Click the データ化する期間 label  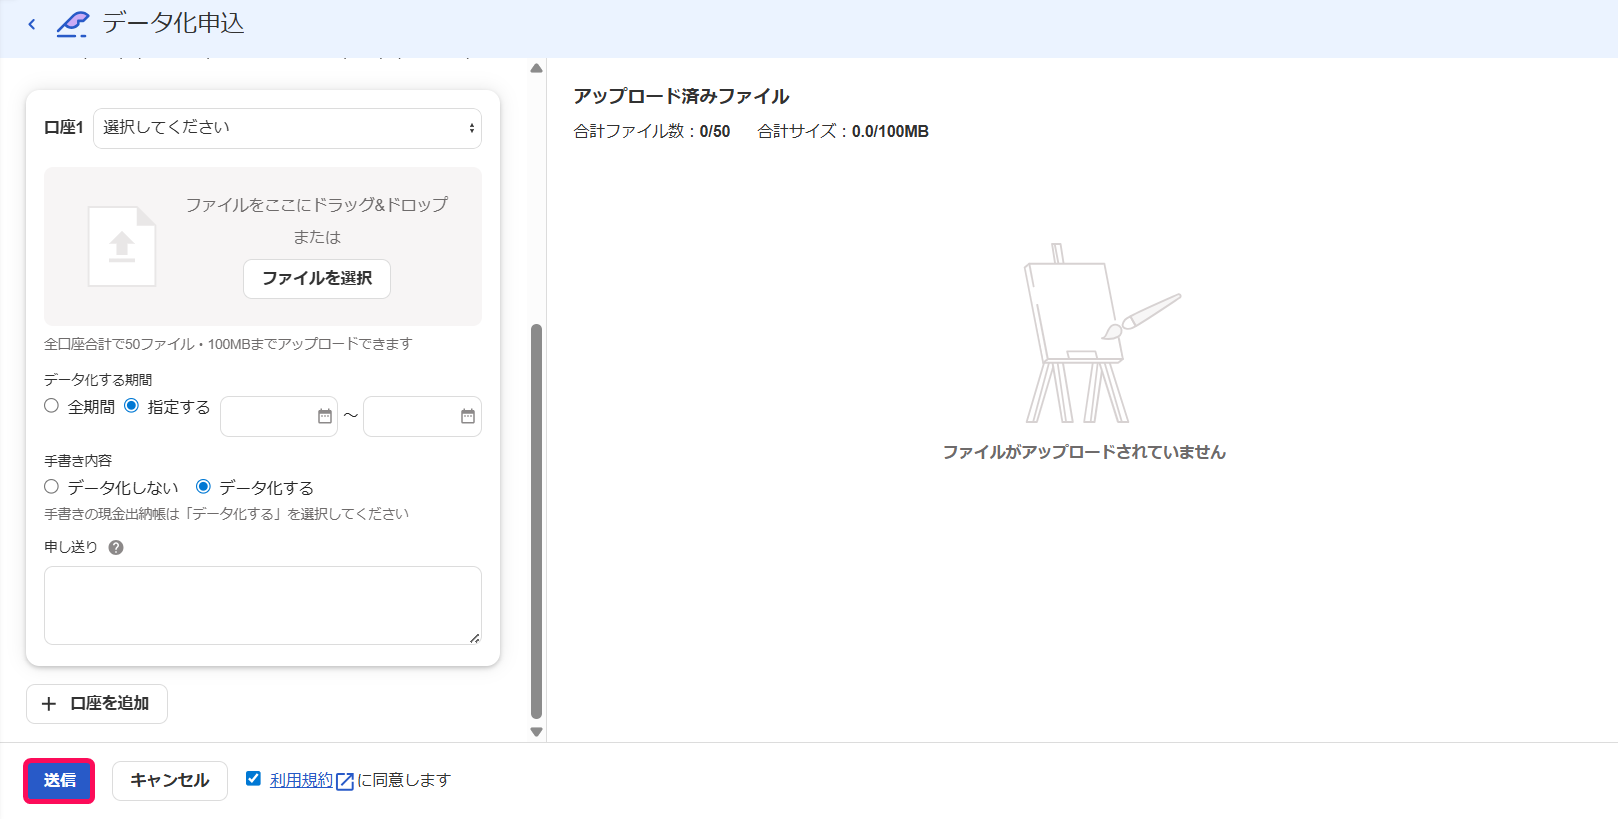98,380
